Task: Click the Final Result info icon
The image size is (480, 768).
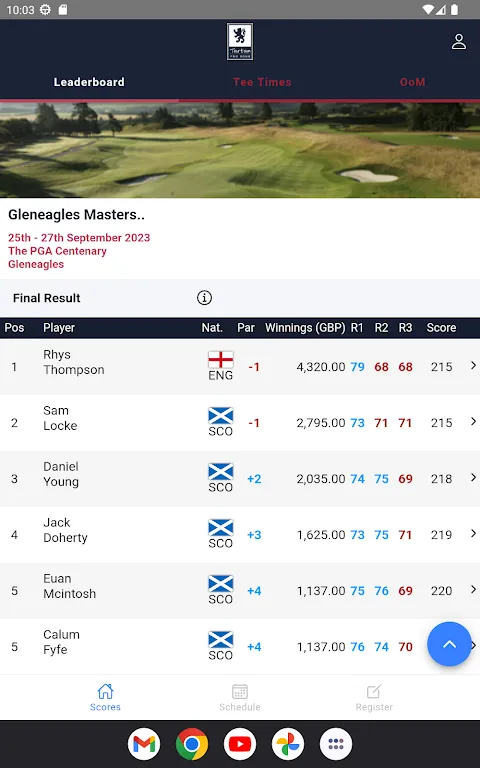Action: point(204,297)
